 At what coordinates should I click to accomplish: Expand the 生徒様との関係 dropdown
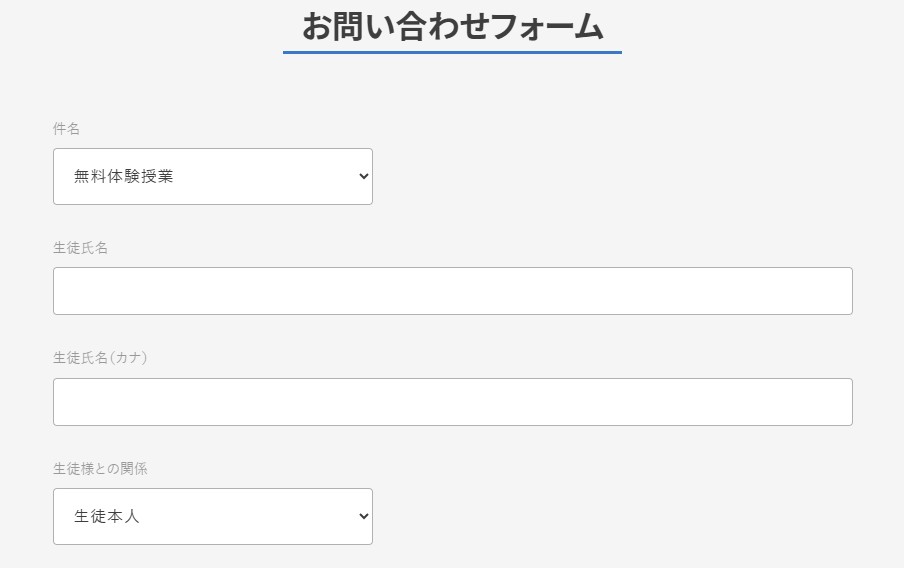click(212, 517)
